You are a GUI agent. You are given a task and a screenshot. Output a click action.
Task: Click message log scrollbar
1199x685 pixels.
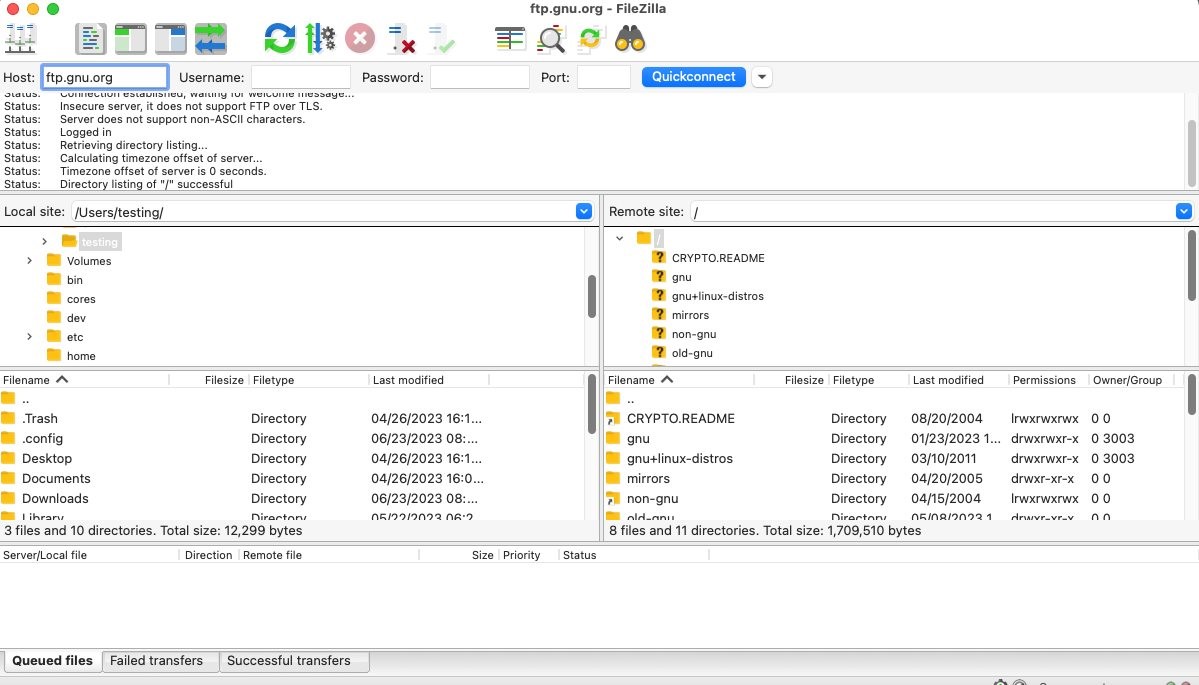click(x=1191, y=153)
